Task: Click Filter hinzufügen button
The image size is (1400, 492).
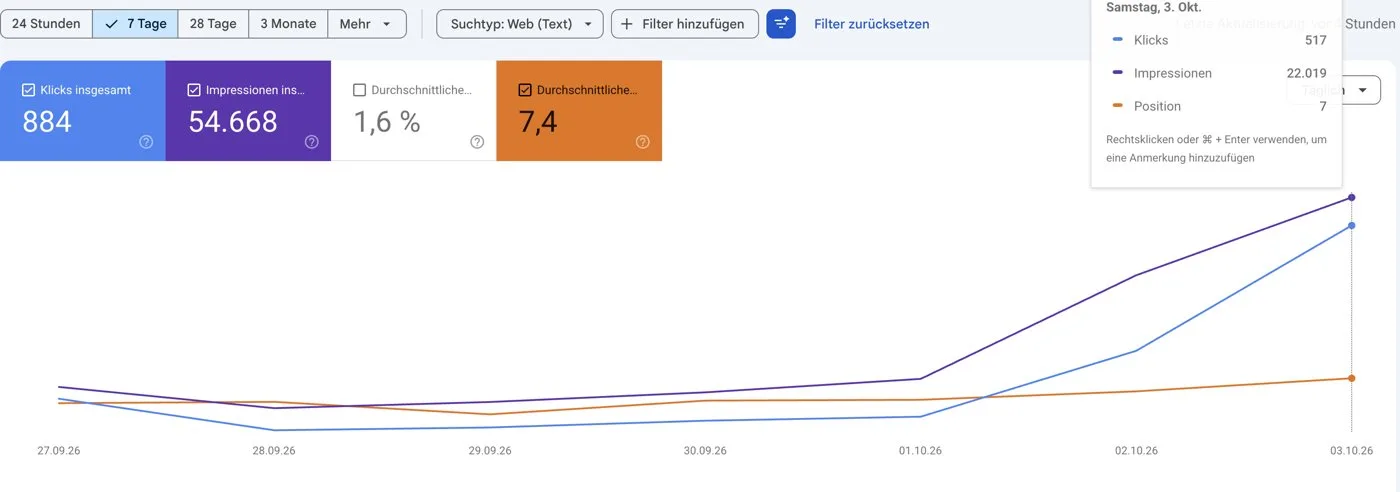Action: coord(685,24)
